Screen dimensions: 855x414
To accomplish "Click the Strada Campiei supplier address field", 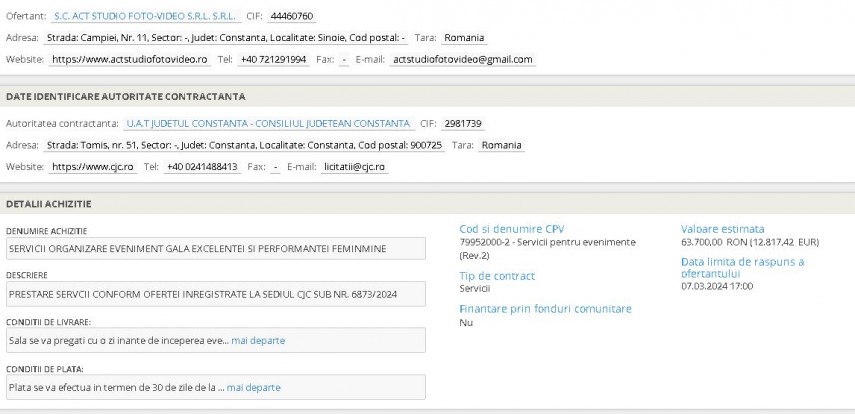I will (x=227, y=38).
